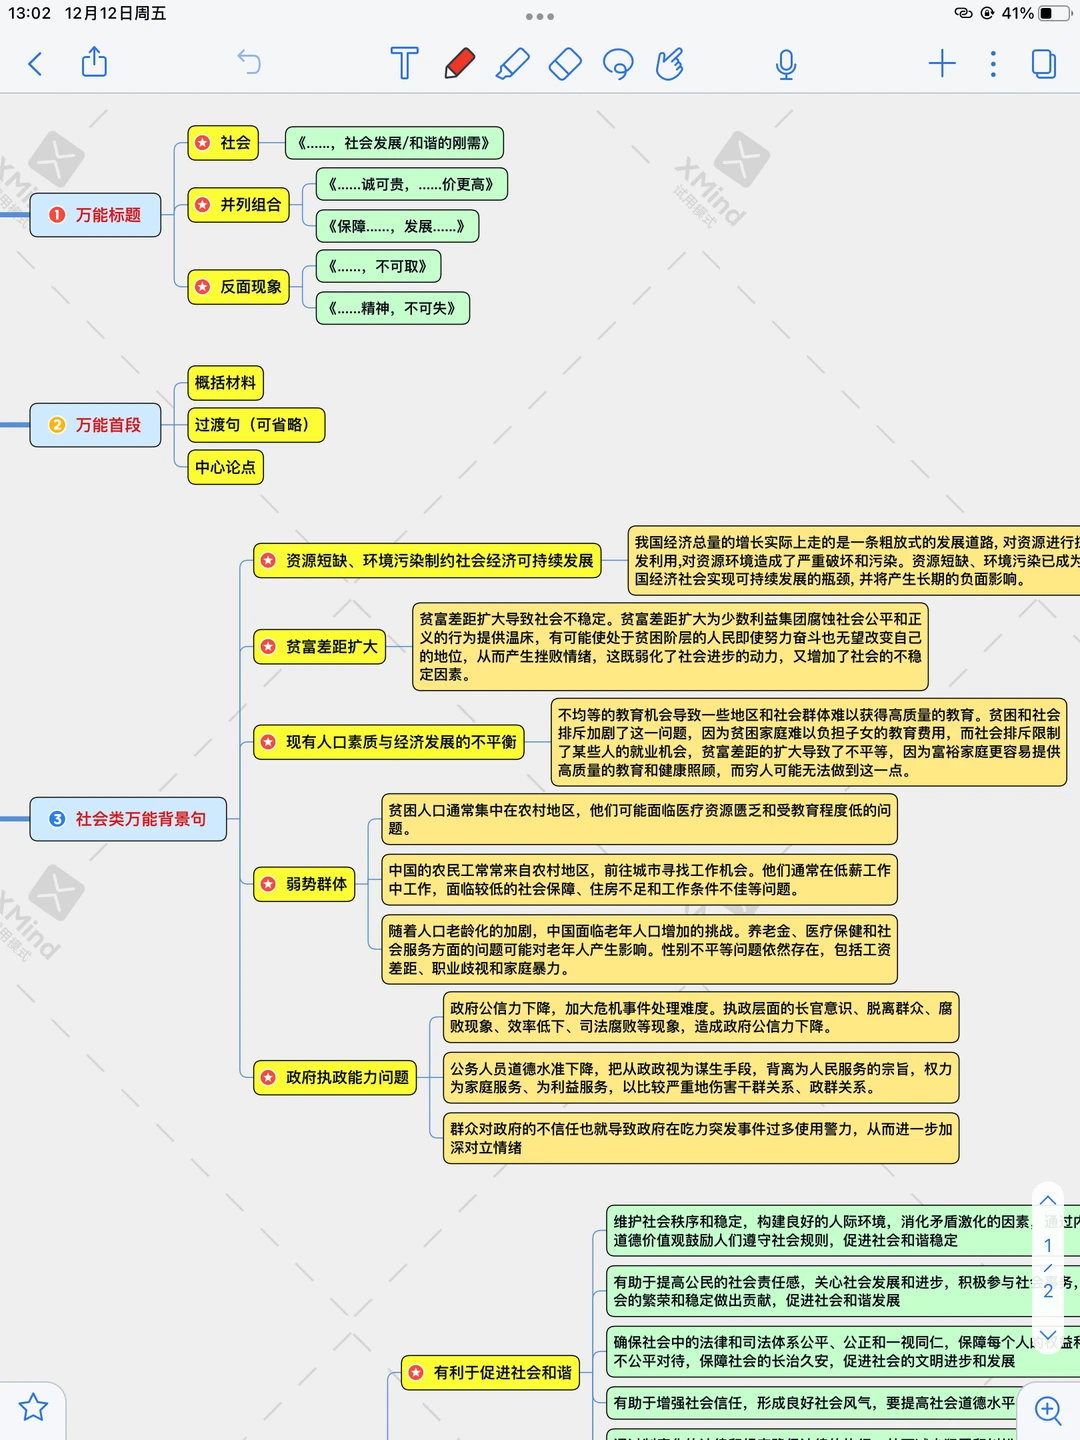Select the Highlighter tool
Viewport: 1080px width, 1440px height.
click(512, 63)
